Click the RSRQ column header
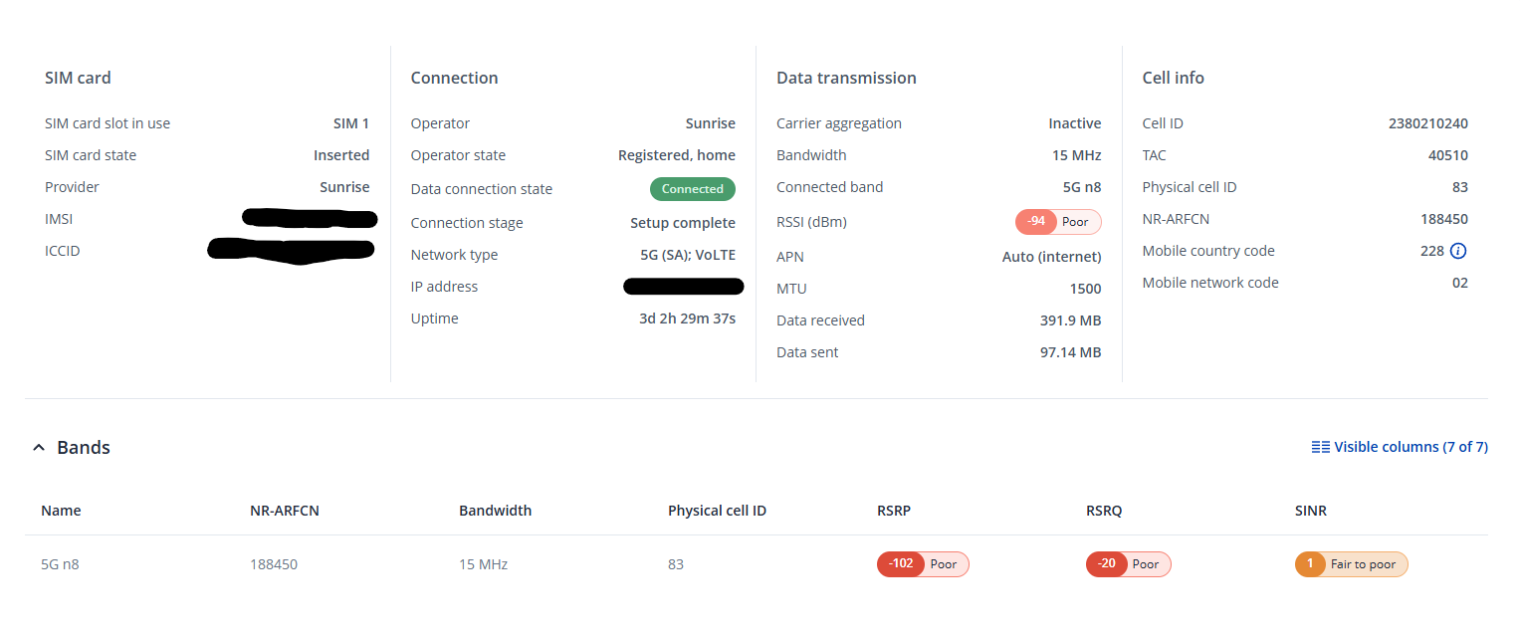This screenshot has width=1520, height=637. [x=1104, y=510]
